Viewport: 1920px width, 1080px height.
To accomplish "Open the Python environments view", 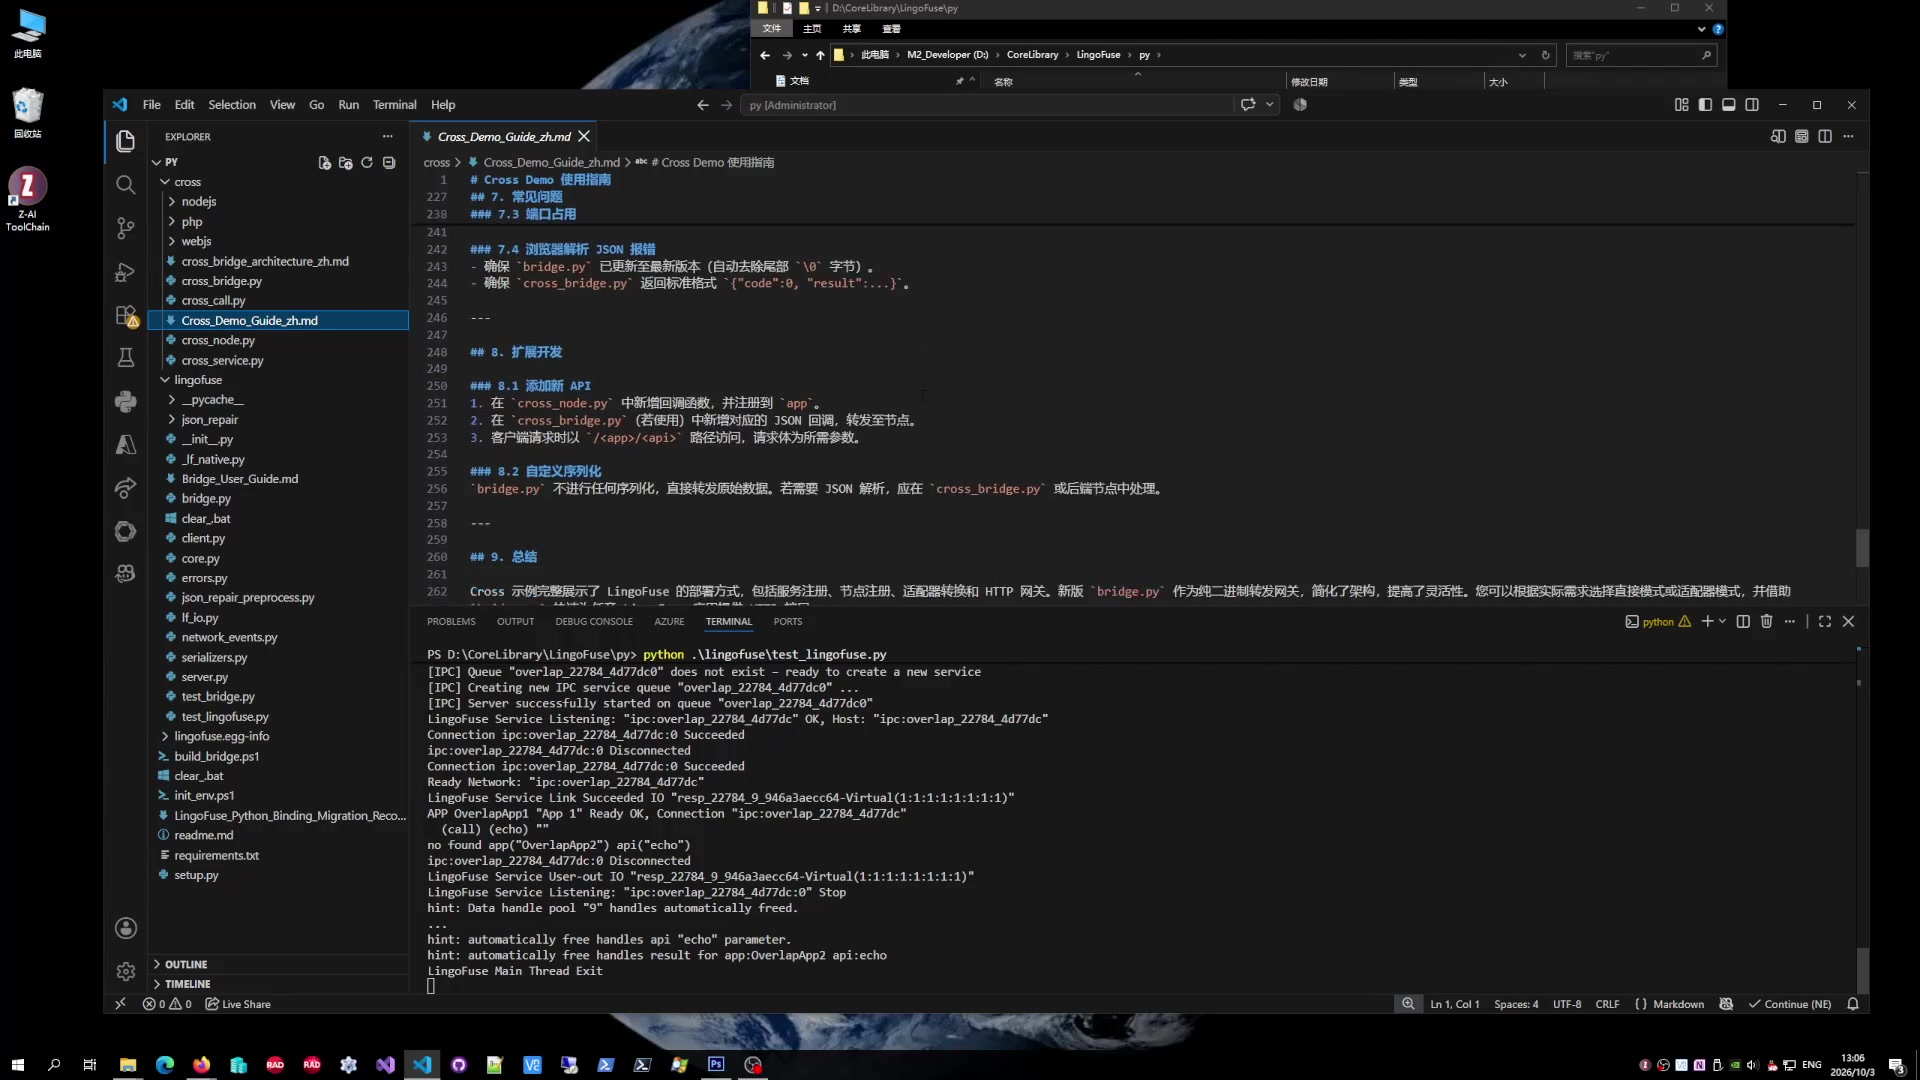I will [x=125, y=401].
